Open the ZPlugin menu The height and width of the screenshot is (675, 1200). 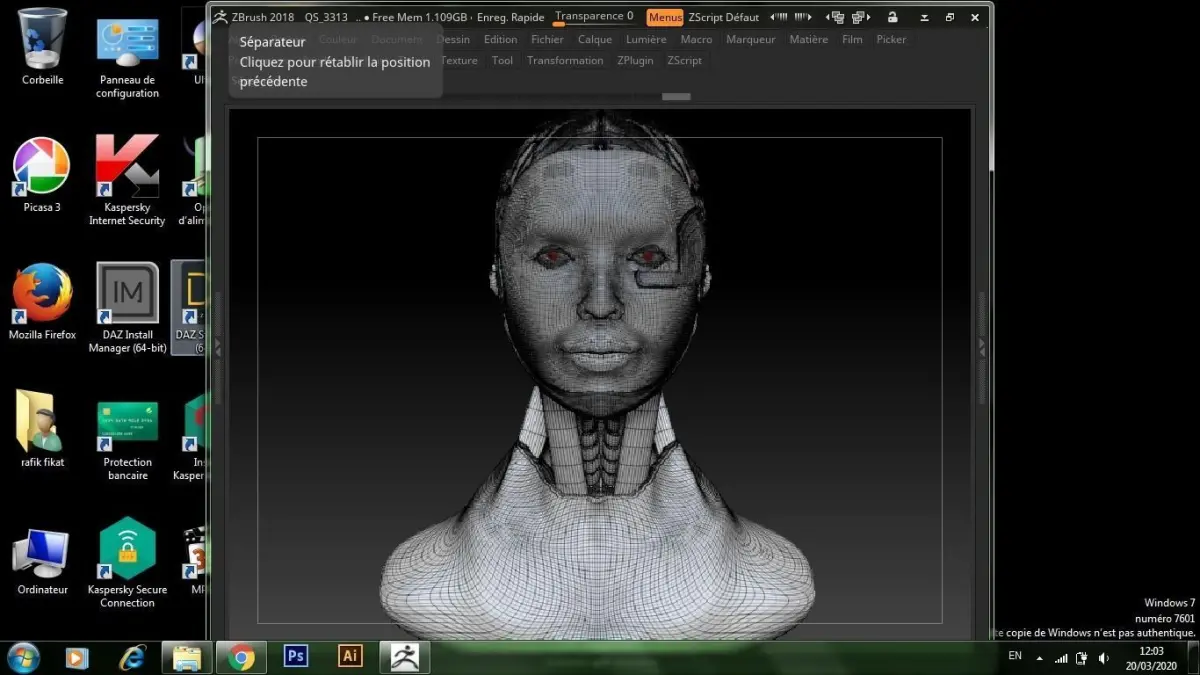(x=635, y=61)
